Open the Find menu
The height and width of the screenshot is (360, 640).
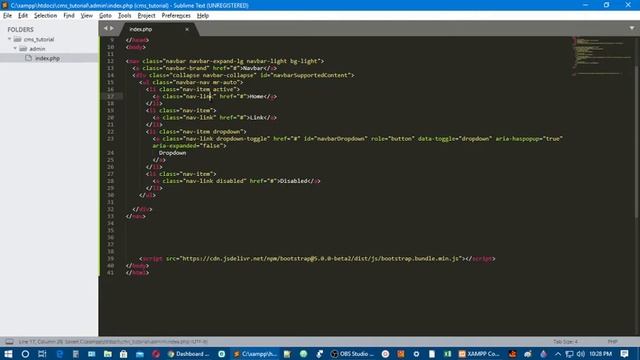coord(69,16)
